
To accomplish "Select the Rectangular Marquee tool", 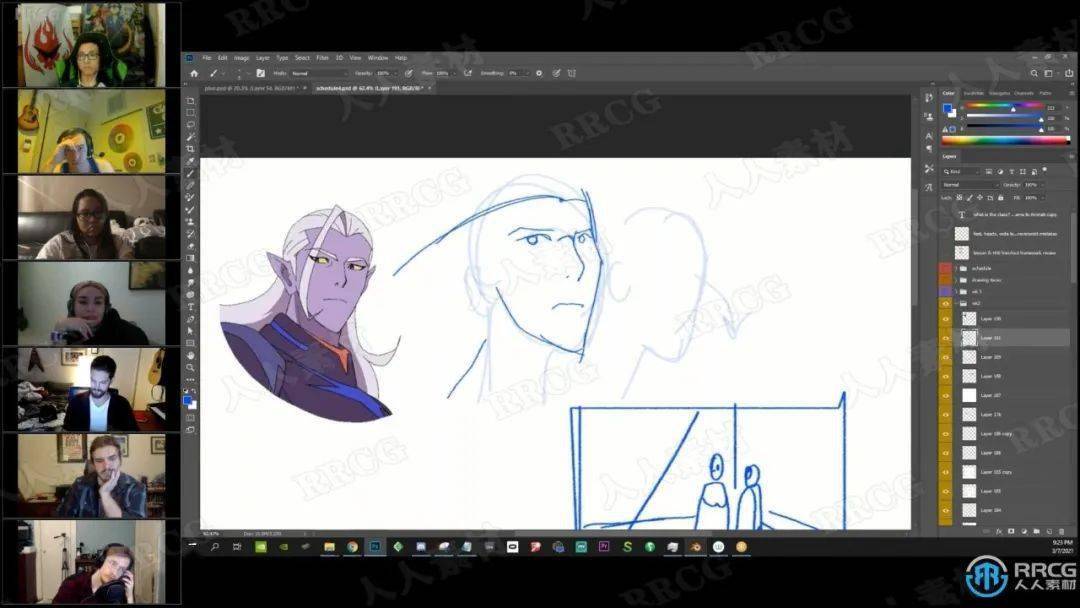I will pyautogui.click(x=190, y=112).
